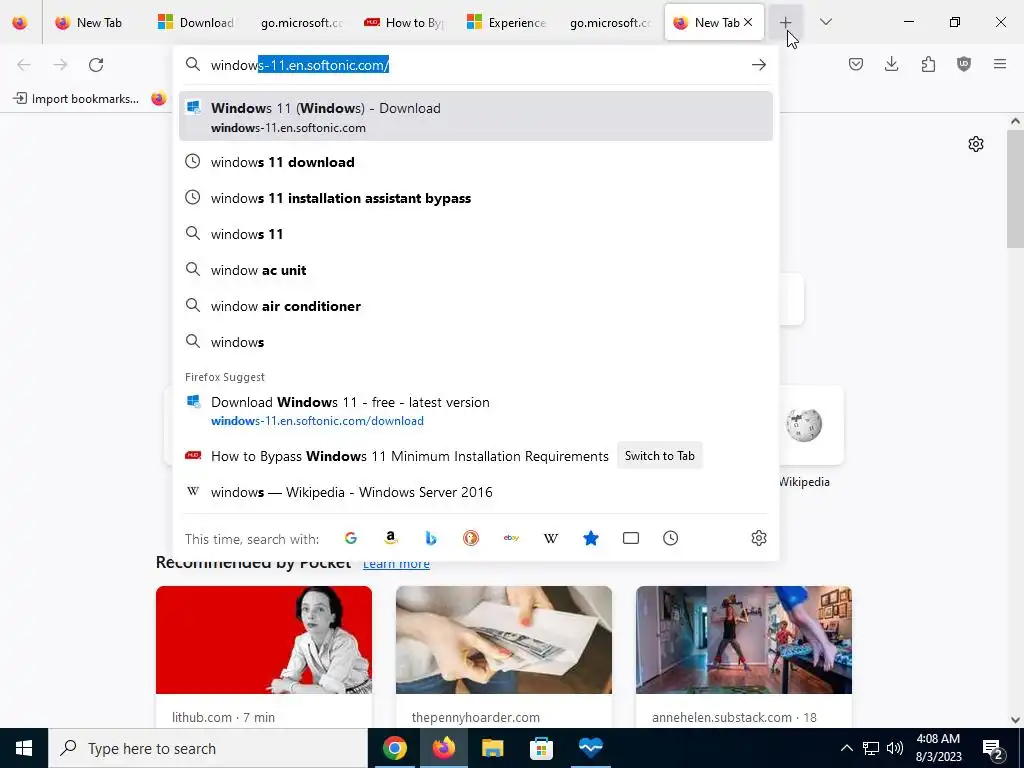Screen dimensions: 1024x768
Task: Click scrollbar down arrow
Action: point(1015,720)
